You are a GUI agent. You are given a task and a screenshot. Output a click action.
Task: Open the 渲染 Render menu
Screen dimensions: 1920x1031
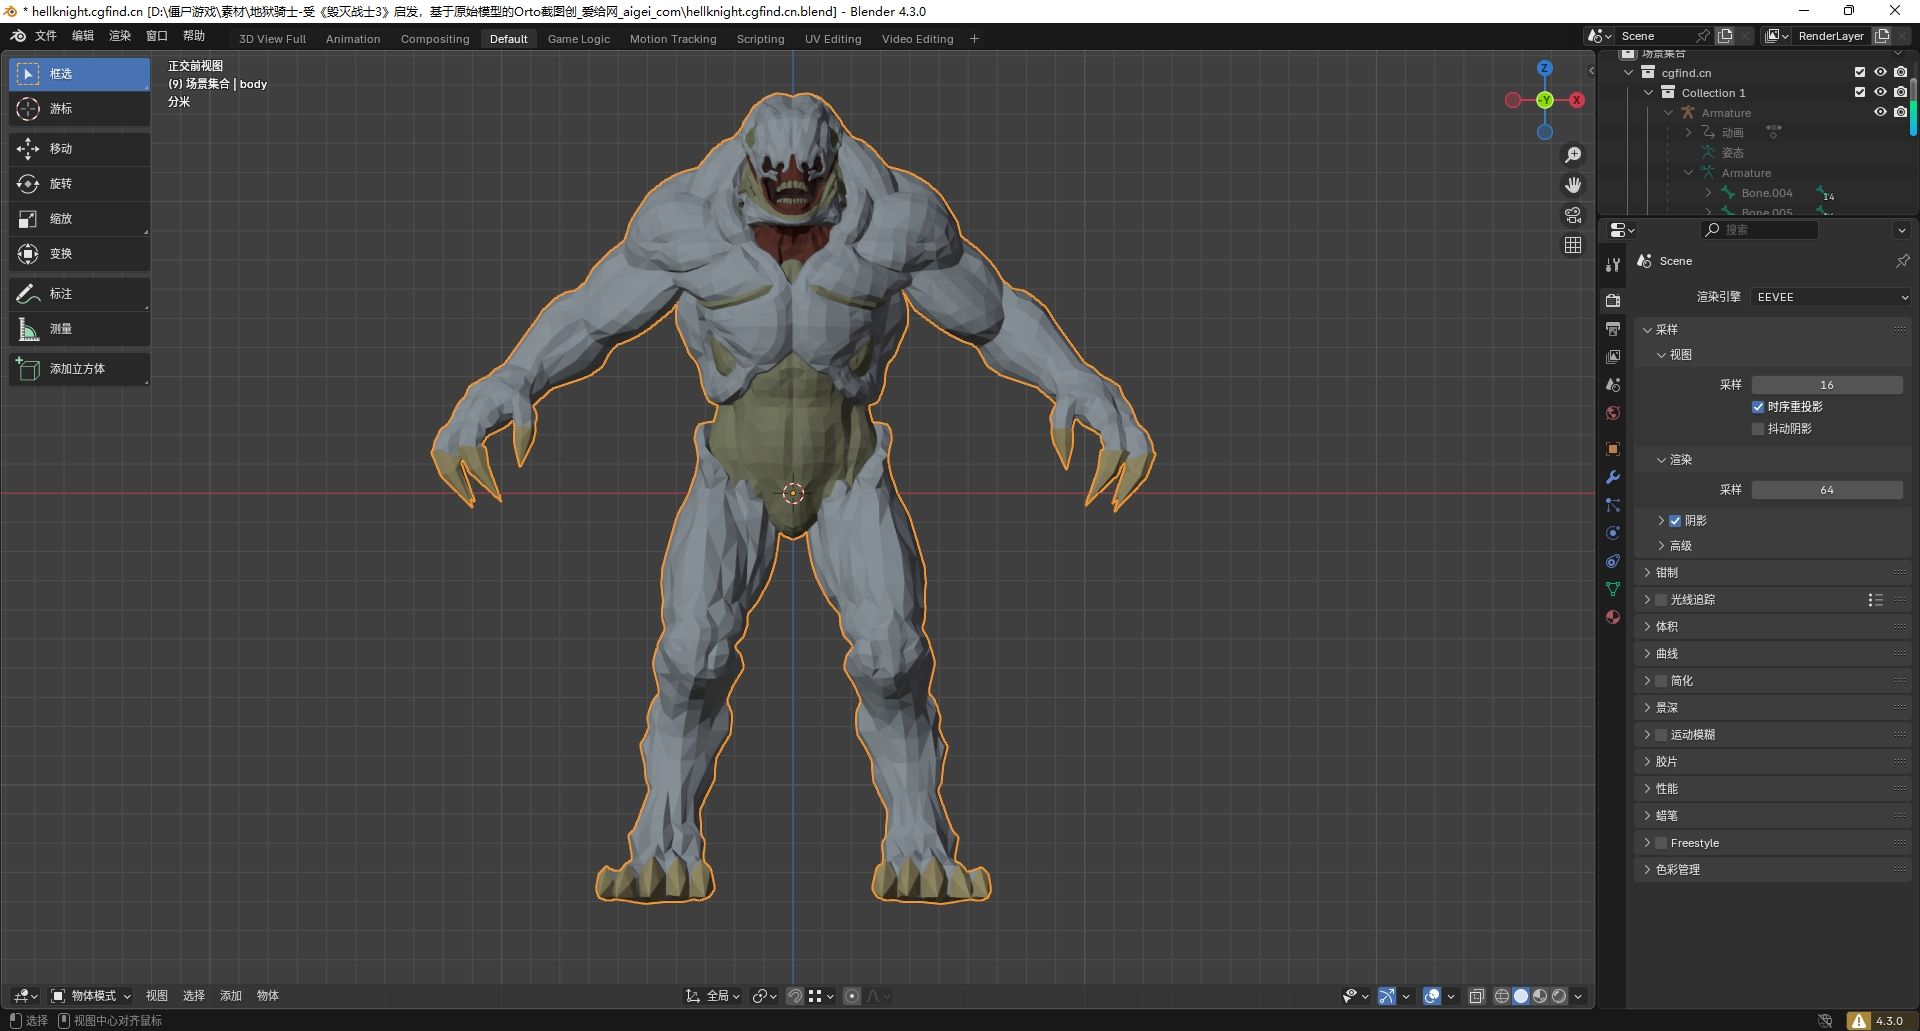(x=120, y=36)
